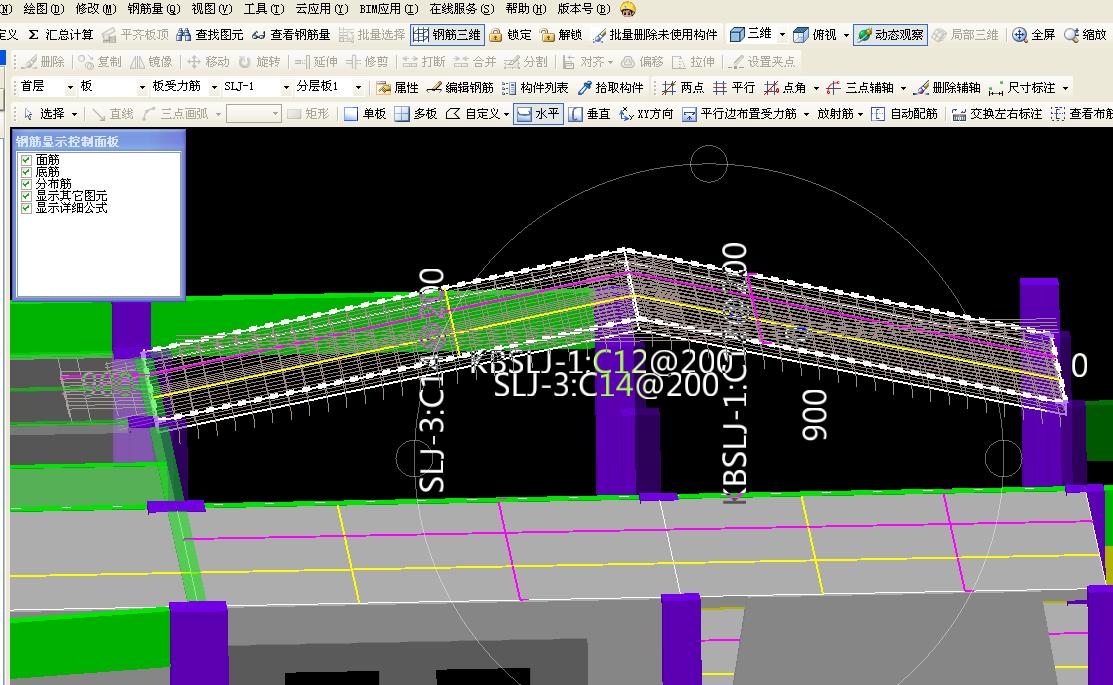Open the 绘图(D) menu
Image resolution: width=1113 pixels, height=685 pixels.
point(44,9)
